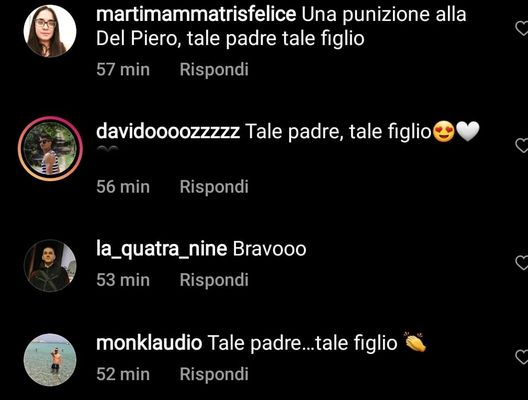The width and height of the screenshot is (528, 400).
Task: Open monklaudio username link
Action: pyautogui.click(x=149, y=343)
